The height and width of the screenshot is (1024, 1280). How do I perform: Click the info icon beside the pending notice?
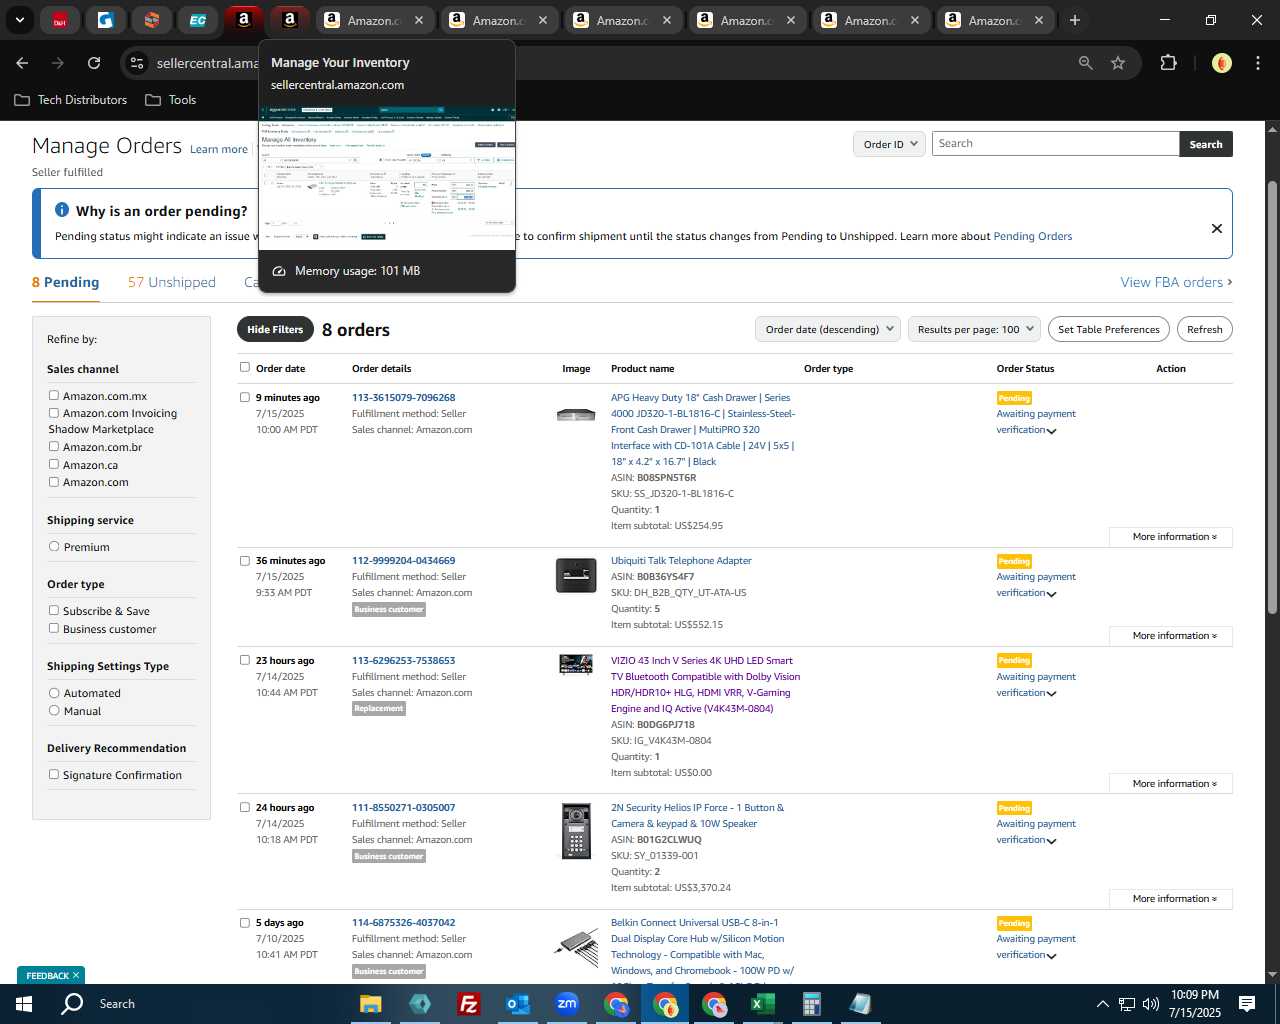pos(62,210)
